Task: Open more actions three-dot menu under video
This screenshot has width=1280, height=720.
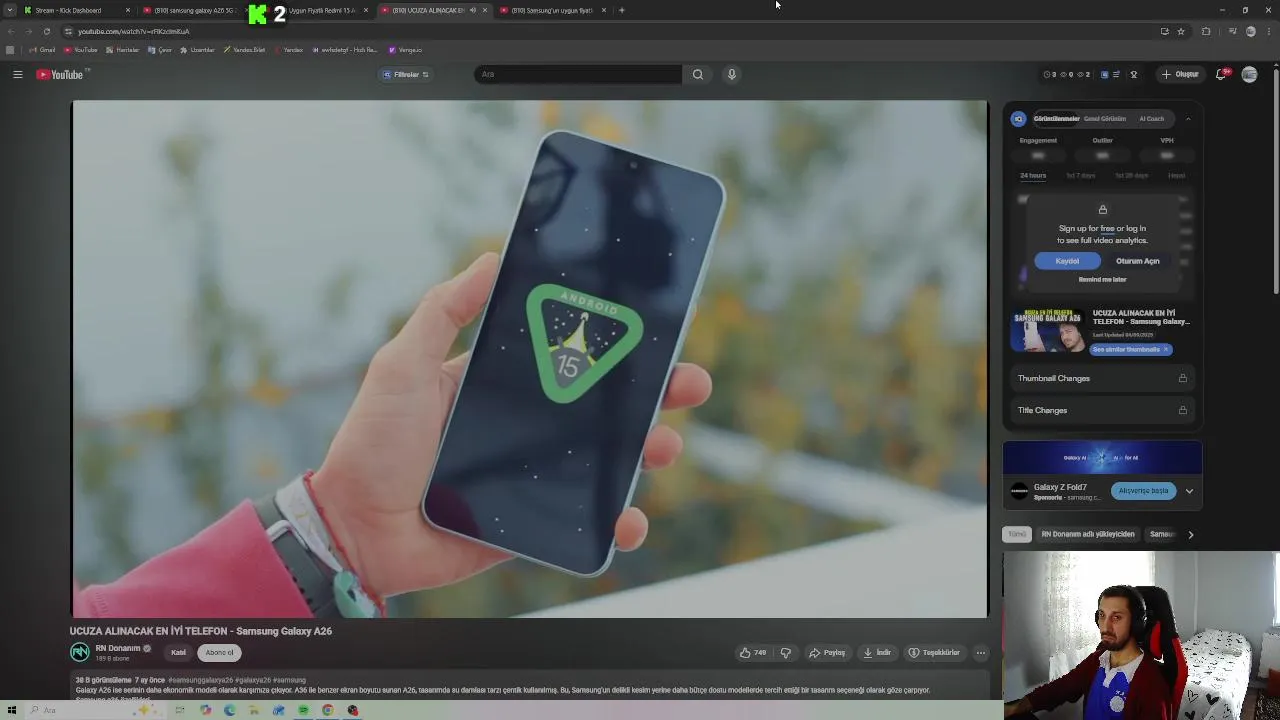Action: click(981, 653)
